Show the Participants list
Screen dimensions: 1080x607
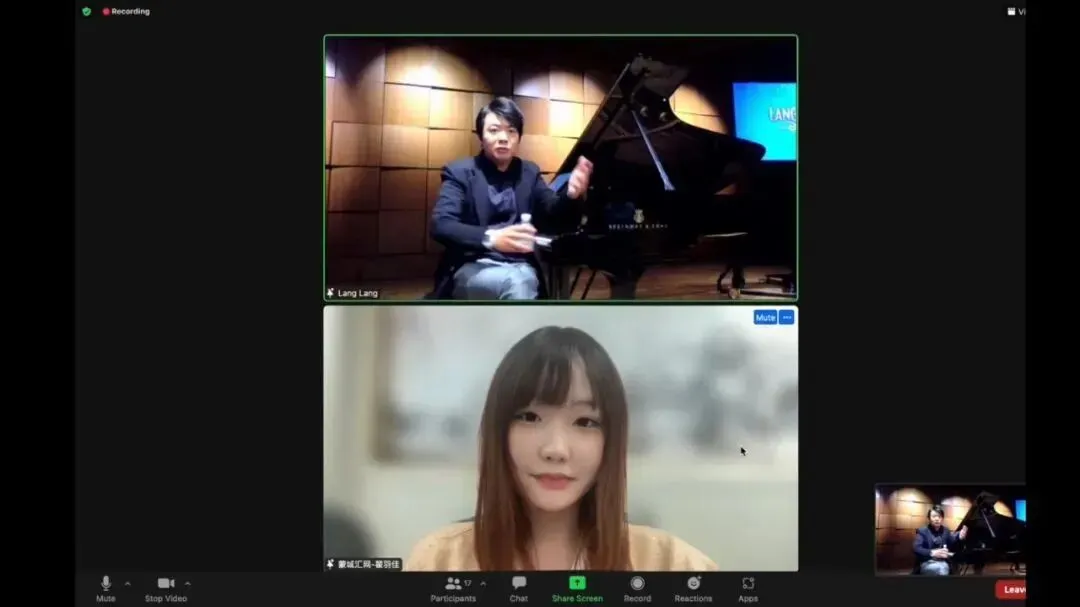tap(452, 585)
